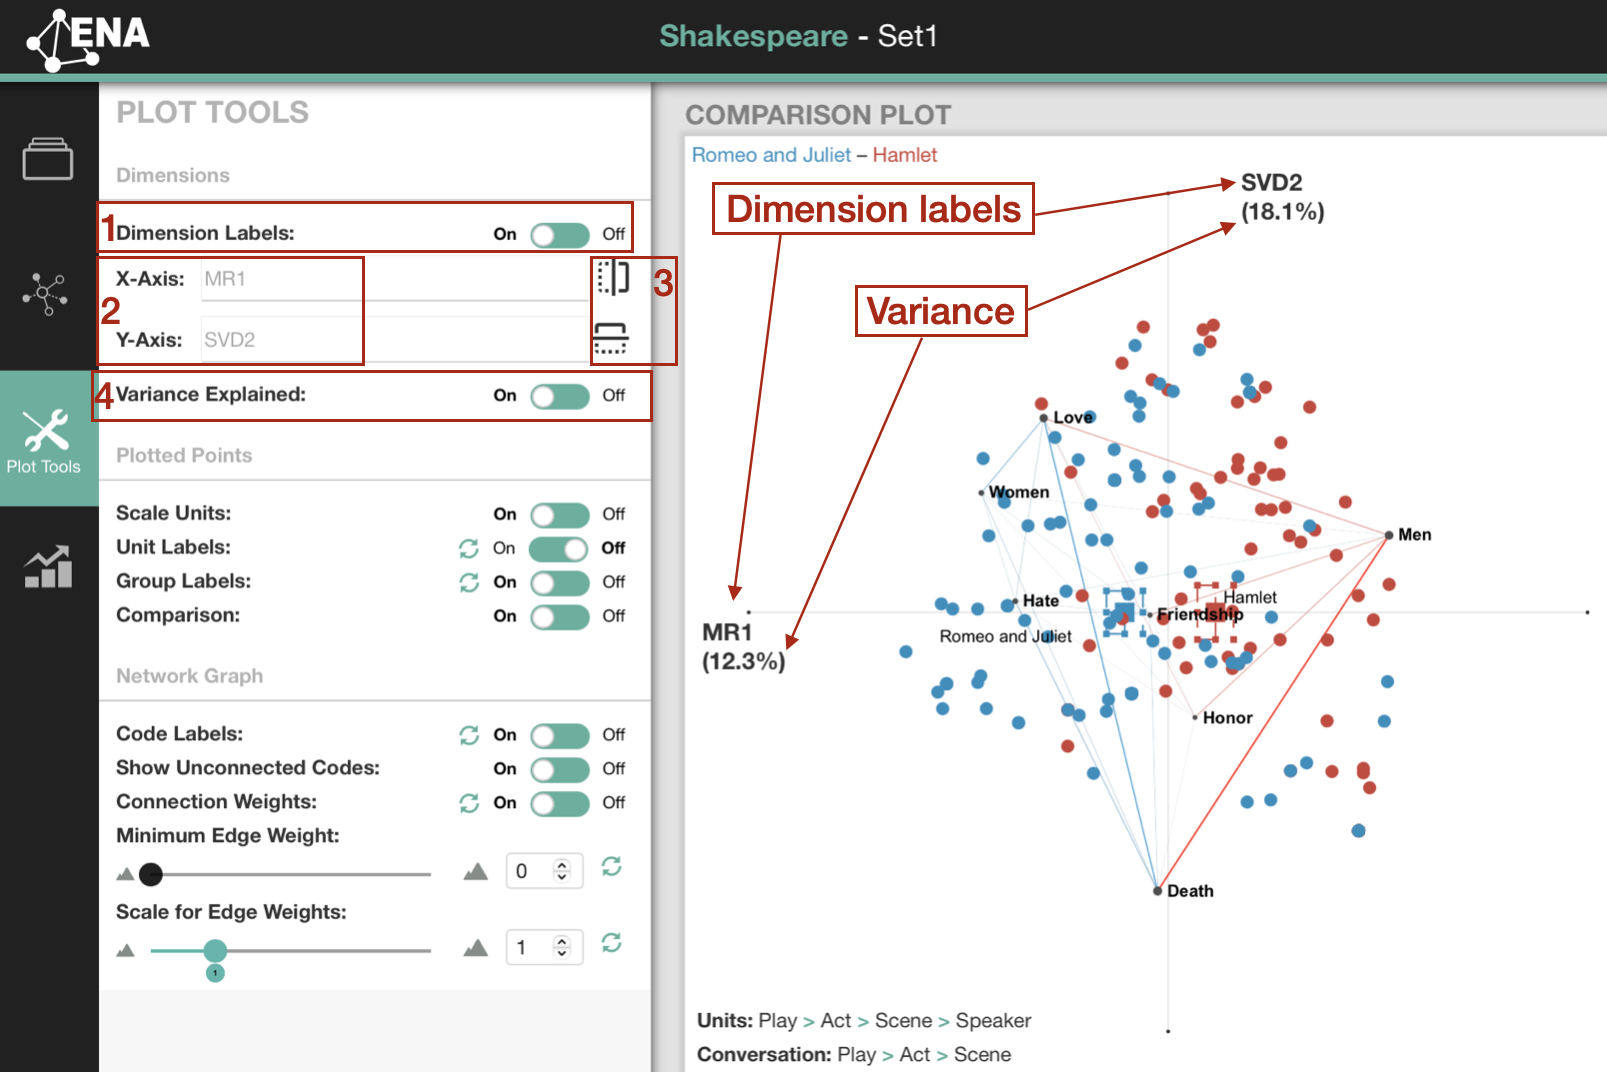
Task: Click the Scale for Edge Weights number field
Action: (532, 947)
